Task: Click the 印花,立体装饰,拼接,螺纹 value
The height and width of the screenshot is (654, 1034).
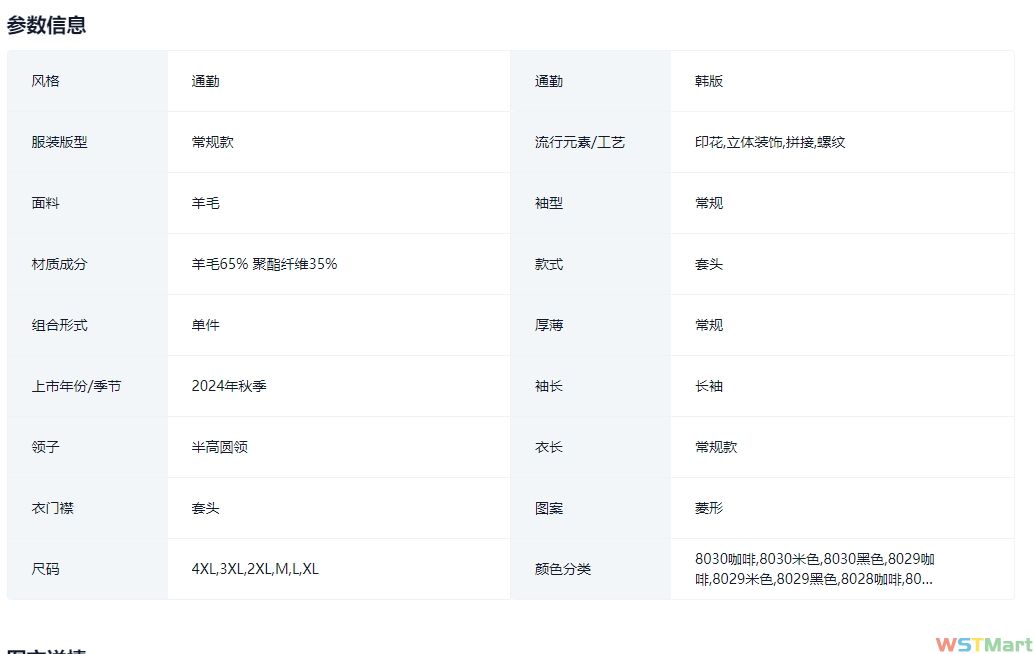Action: [x=770, y=142]
